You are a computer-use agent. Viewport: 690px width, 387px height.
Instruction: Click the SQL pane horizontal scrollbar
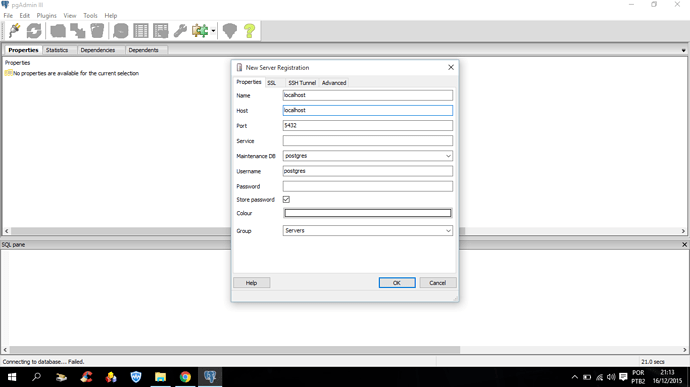pos(235,350)
